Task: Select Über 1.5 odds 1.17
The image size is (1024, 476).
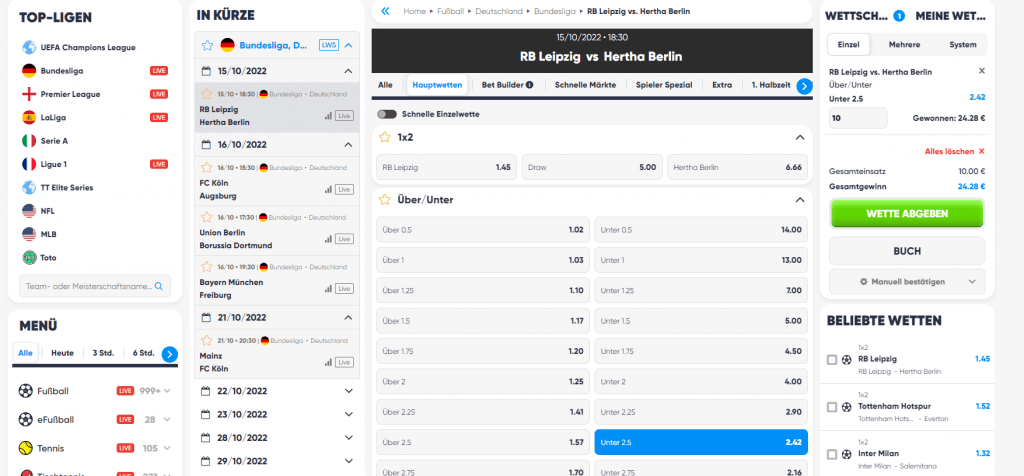Action: point(483,321)
